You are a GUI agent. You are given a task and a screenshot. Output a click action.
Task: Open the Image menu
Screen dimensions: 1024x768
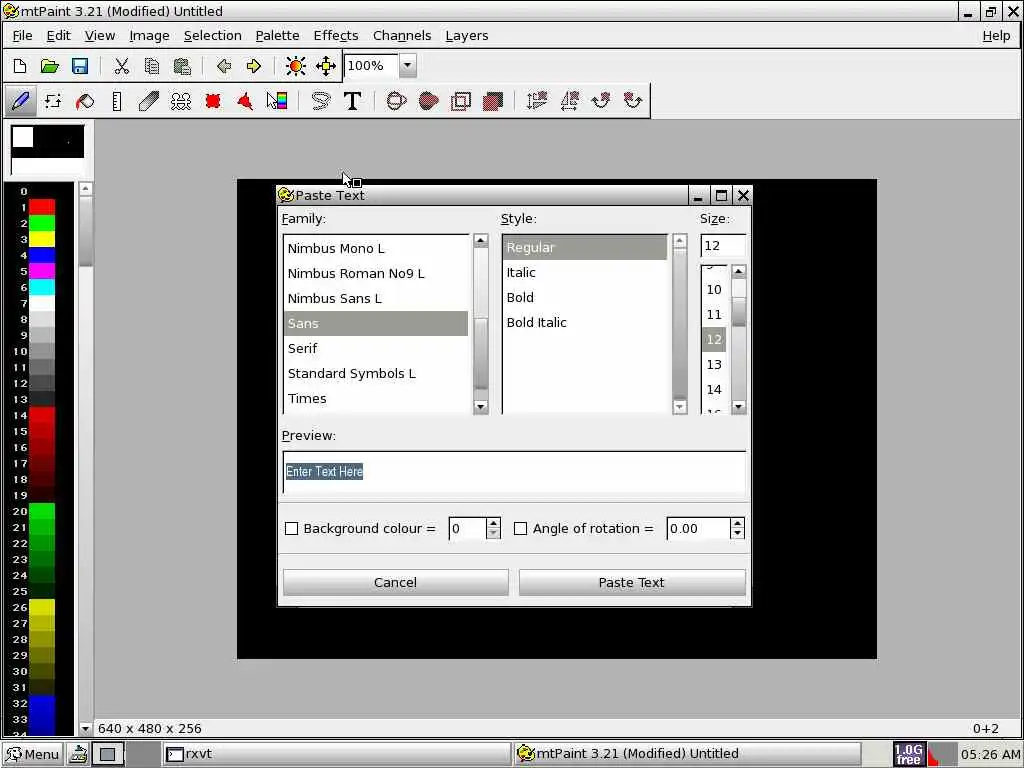pos(149,36)
